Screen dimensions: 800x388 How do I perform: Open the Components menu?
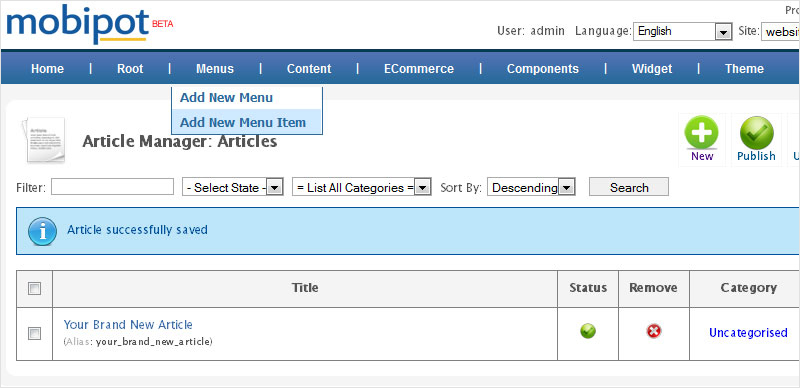(x=543, y=69)
